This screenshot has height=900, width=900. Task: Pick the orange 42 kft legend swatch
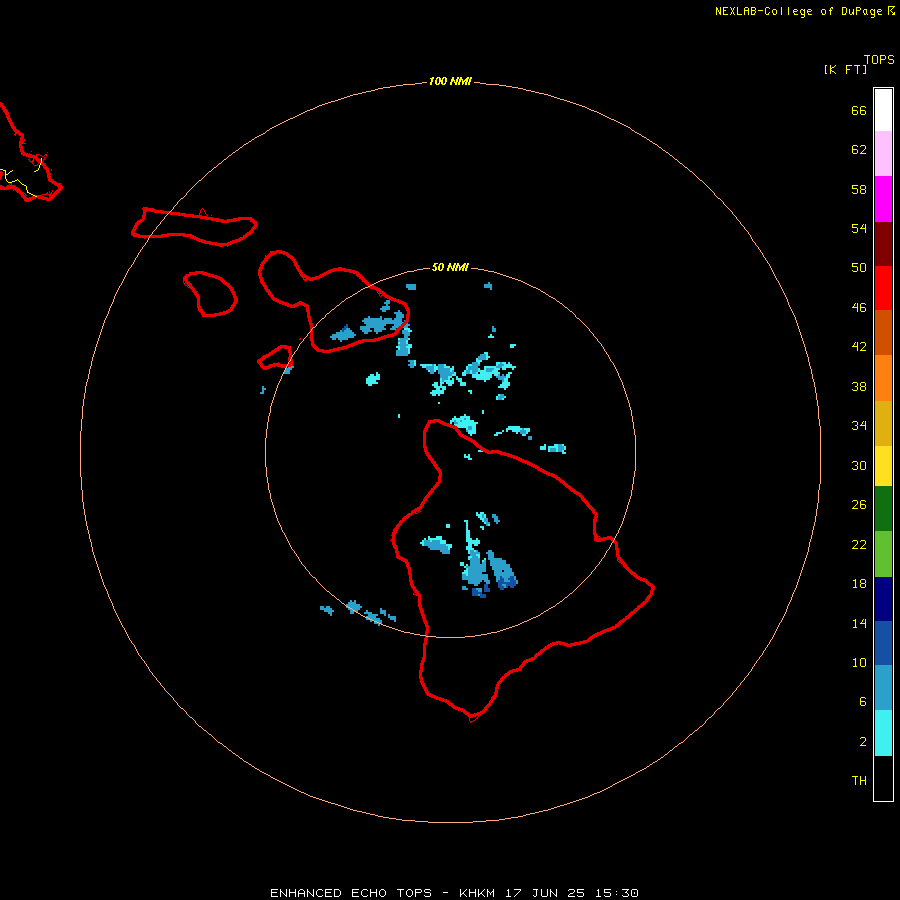point(883,378)
